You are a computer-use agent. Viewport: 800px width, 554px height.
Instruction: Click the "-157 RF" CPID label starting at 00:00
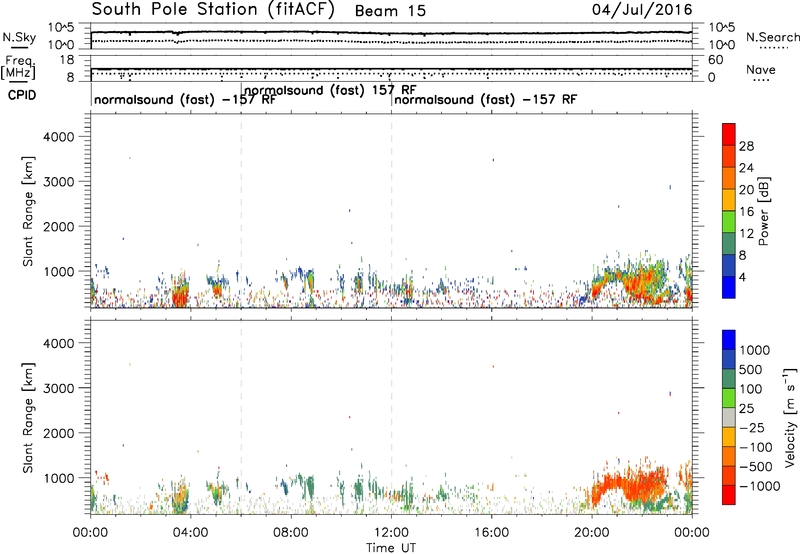coord(249,99)
